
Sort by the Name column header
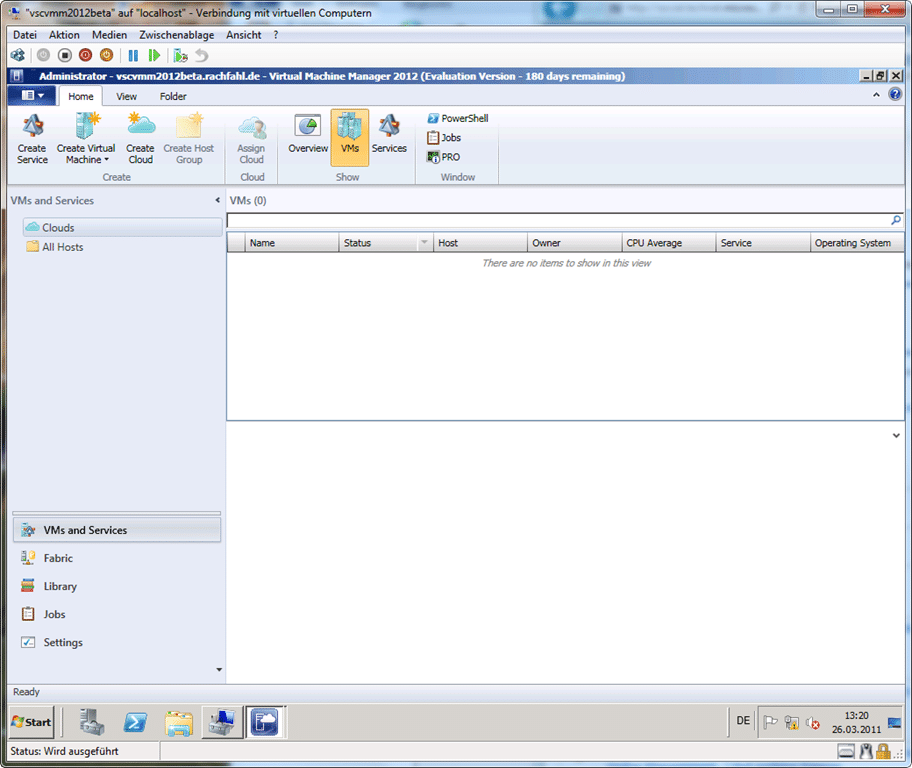click(x=291, y=243)
